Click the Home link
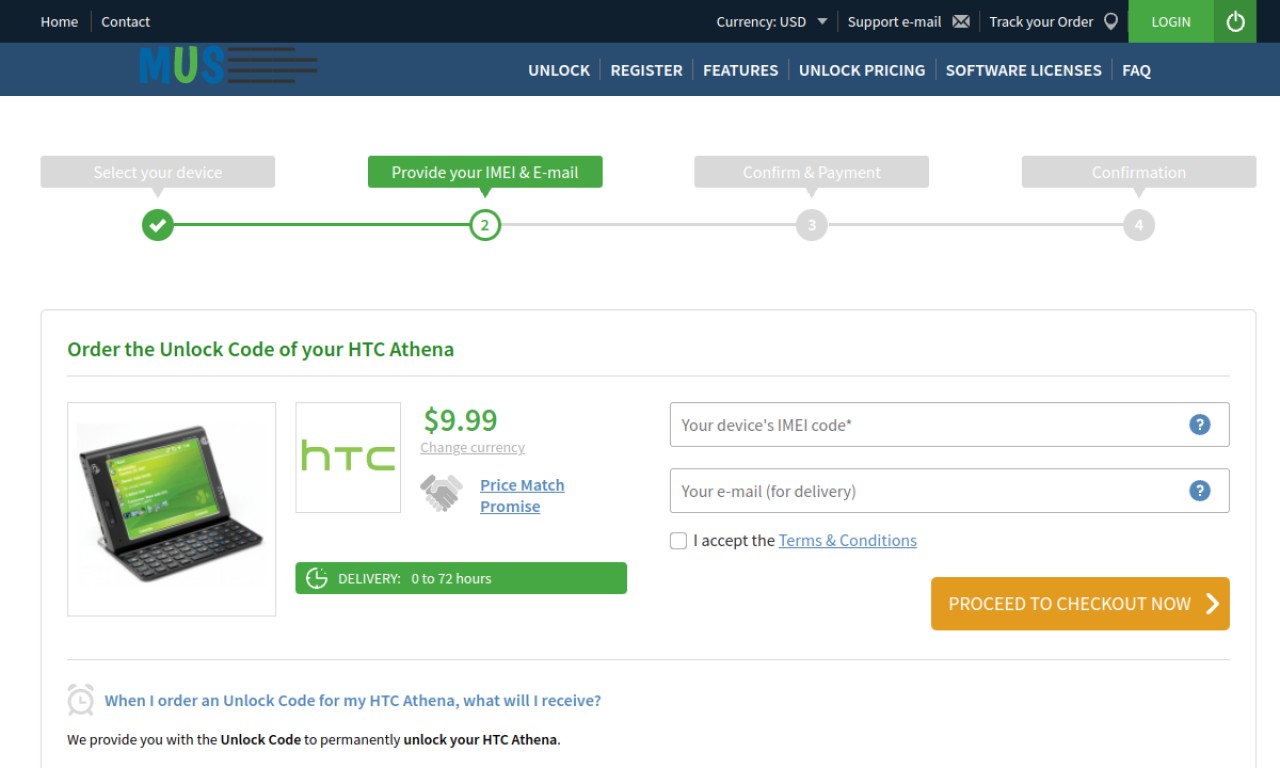Viewport: 1280px width, 768px height. [59, 22]
